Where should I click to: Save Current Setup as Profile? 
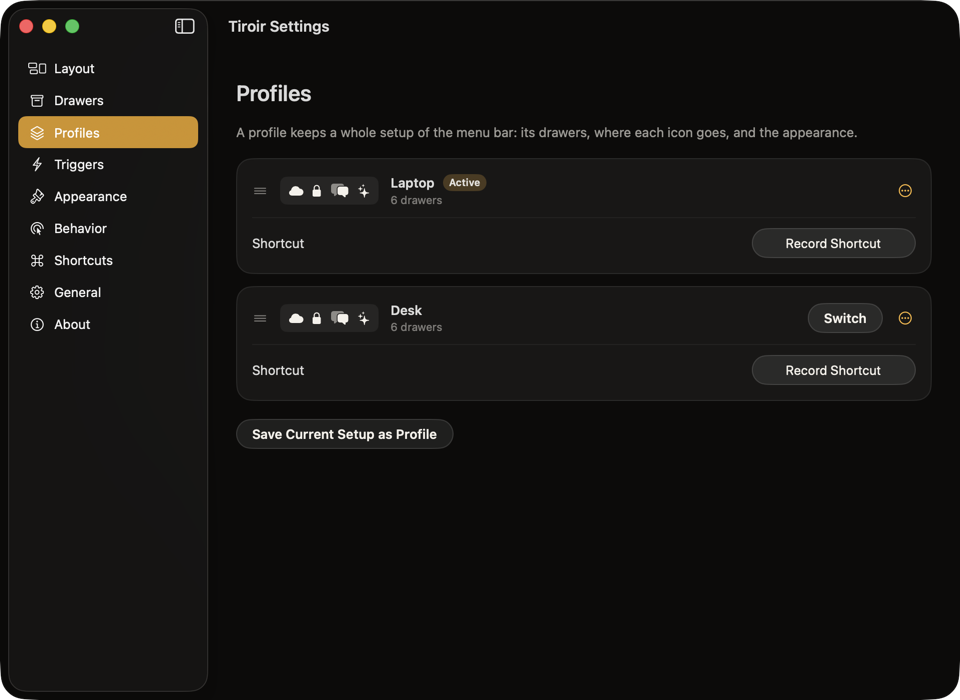coord(345,434)
